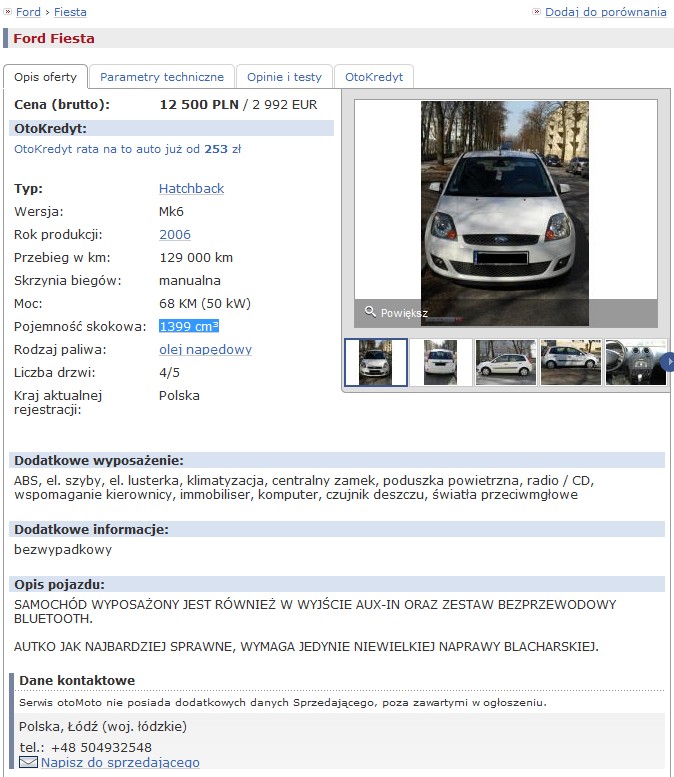
Task: Click the arrow icon before Dodaj do porównania
Action: [536, 11]
